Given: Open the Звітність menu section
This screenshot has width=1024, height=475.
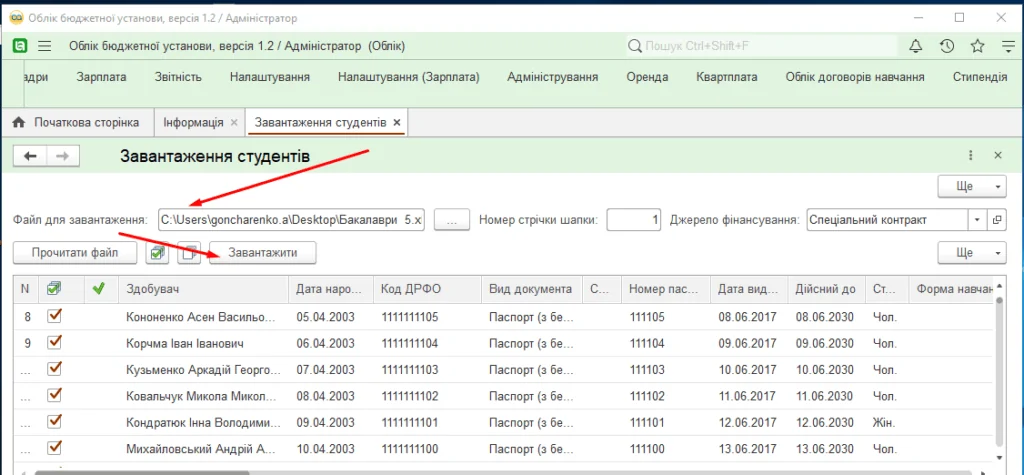Looking at the screenshot, I should coord(178,77).
